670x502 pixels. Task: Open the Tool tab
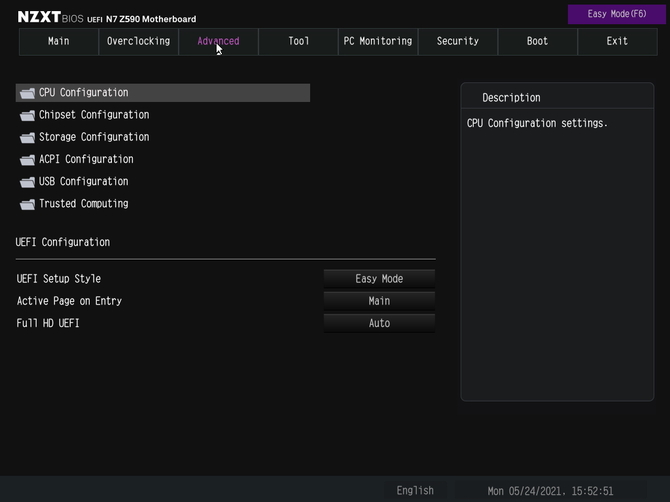298,41
